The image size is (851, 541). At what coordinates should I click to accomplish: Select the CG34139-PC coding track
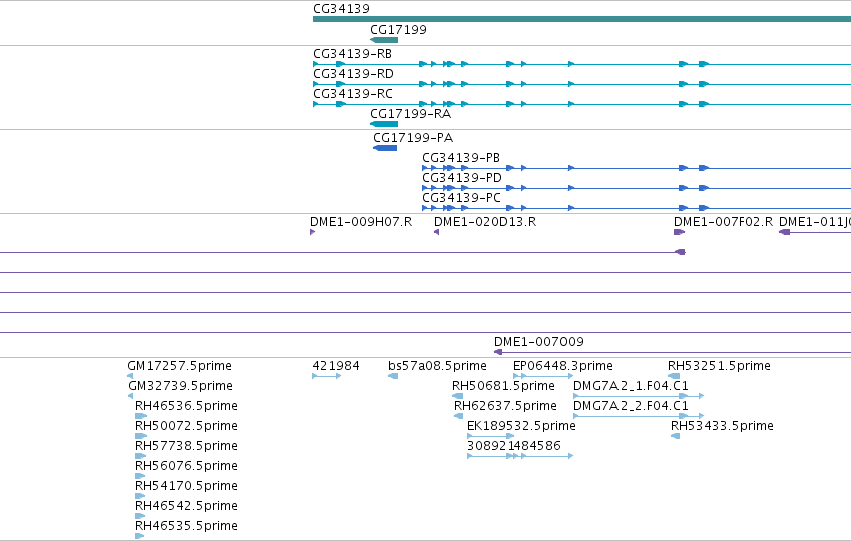click(637, 208)
